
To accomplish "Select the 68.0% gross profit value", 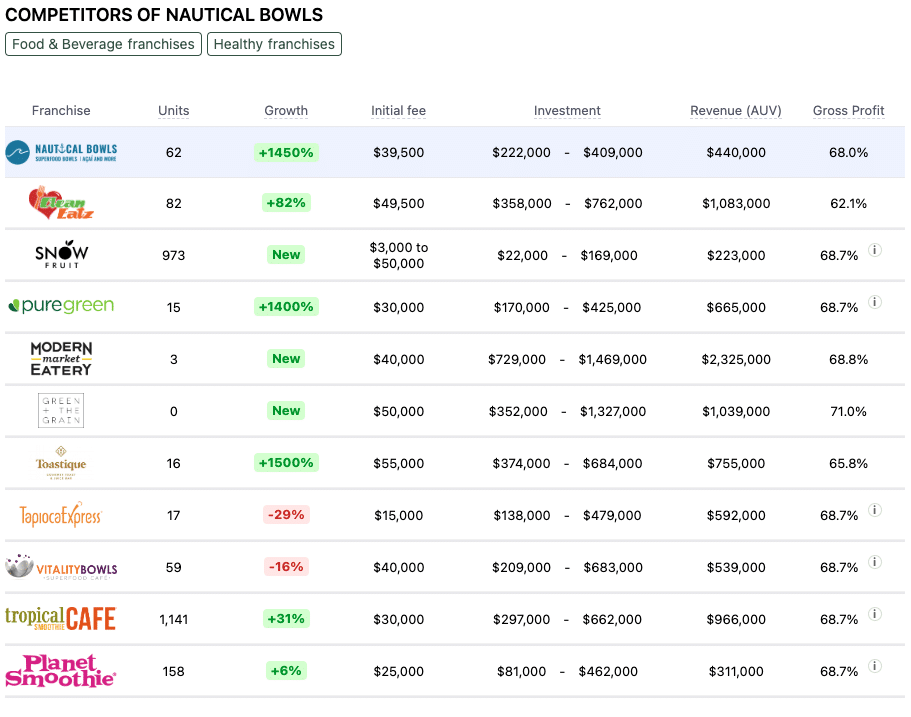I will pos(848,152).
